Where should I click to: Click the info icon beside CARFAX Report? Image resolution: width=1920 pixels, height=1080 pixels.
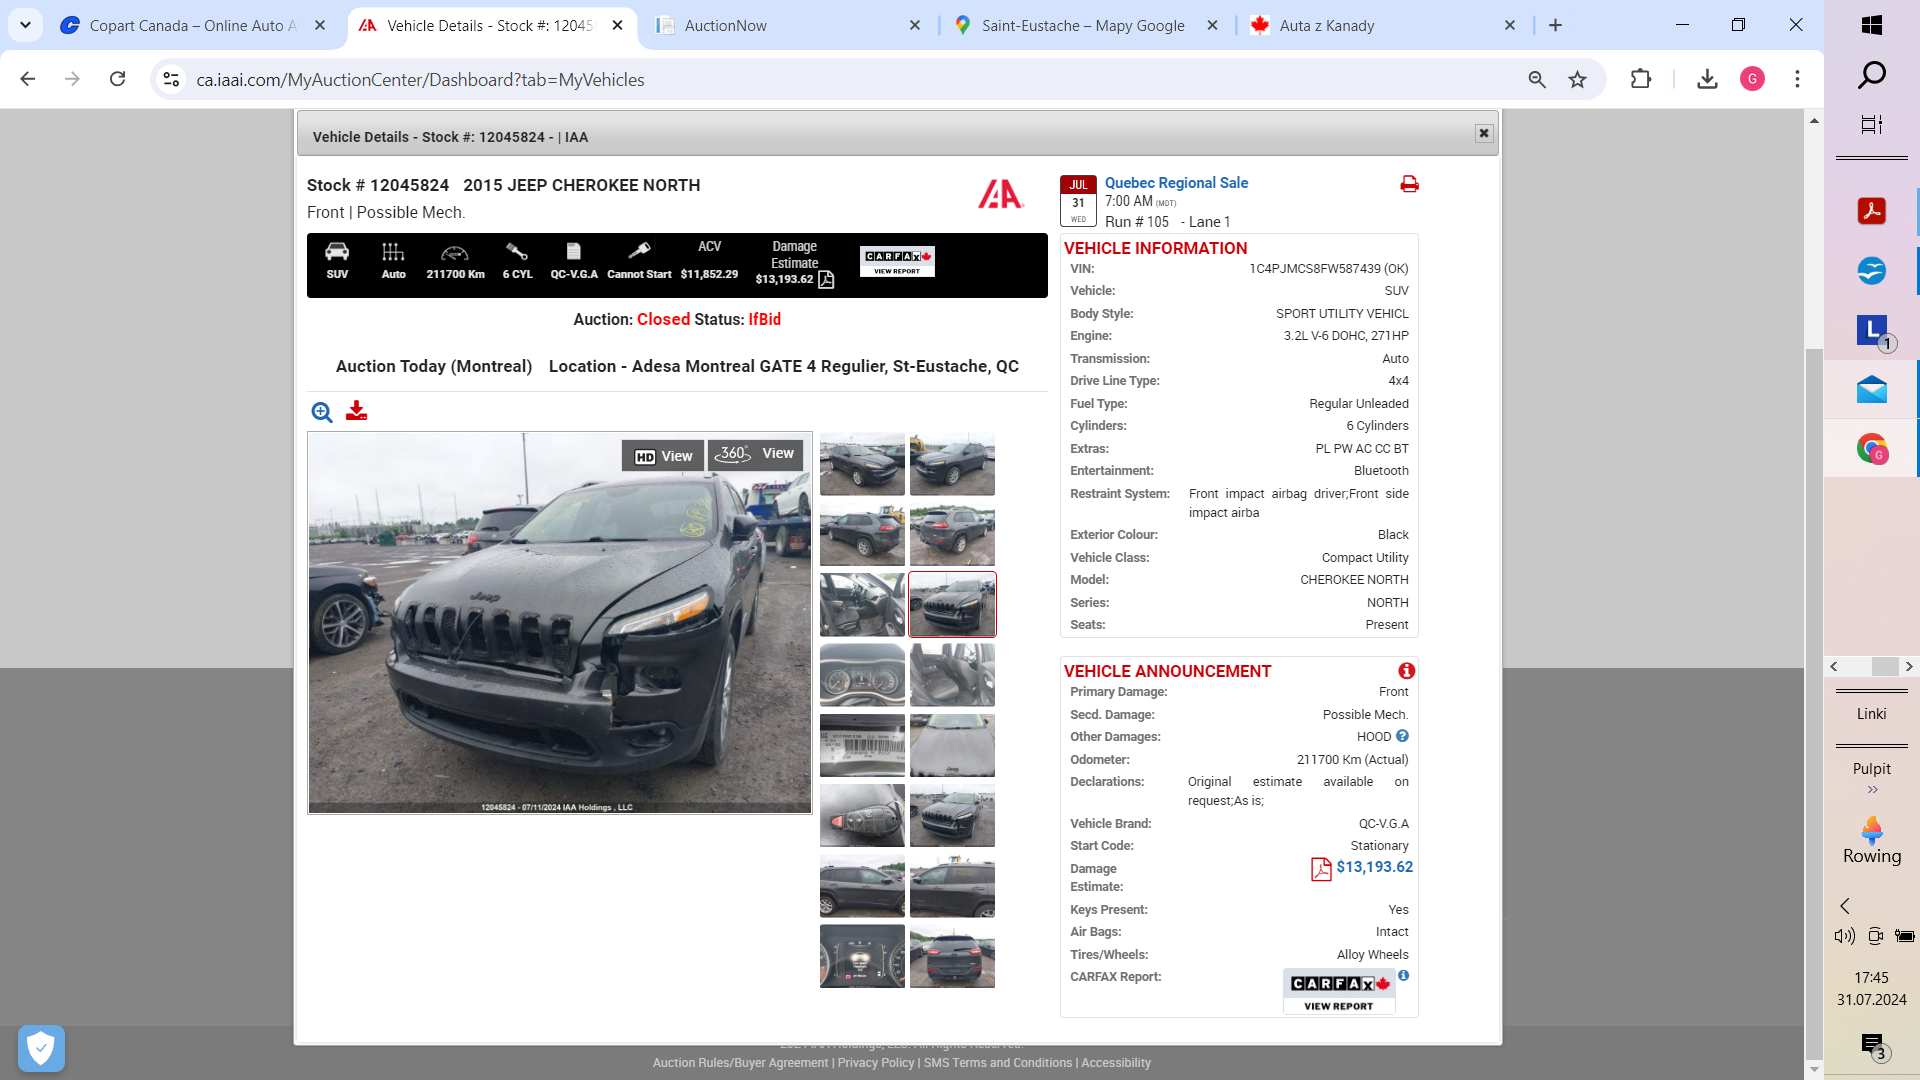pos(1404,975)
